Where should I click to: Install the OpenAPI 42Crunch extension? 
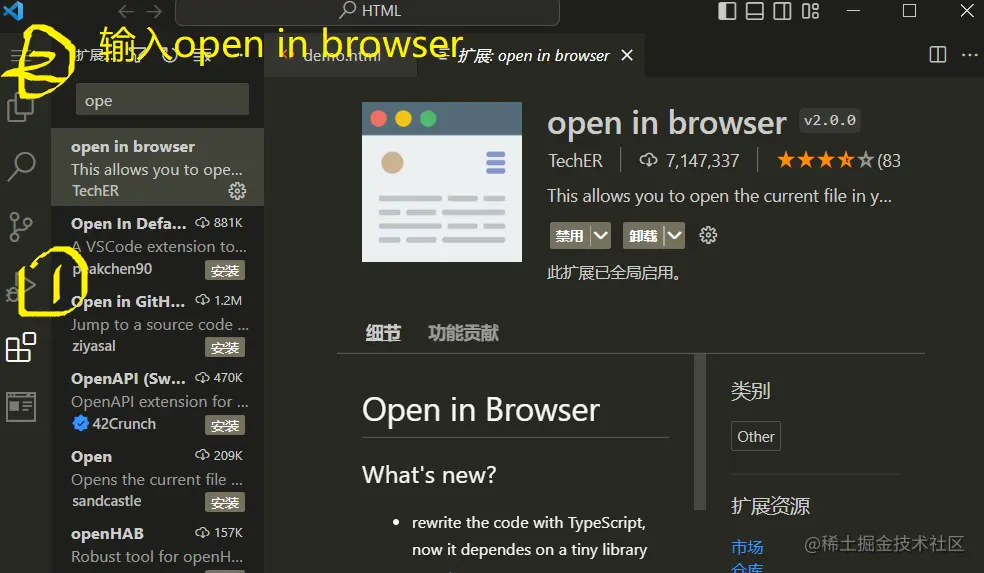pyautogui.click(x=225, y=426)
